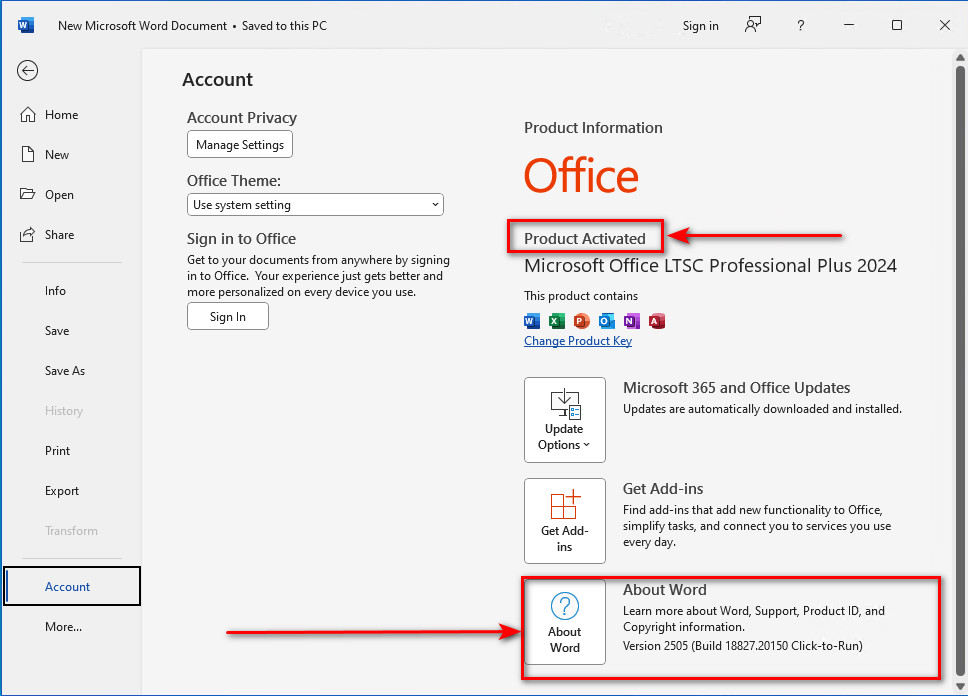This screenshot has height=696, width=968.
Task: Select the Account menu item
Action: [x=72, y=586]
